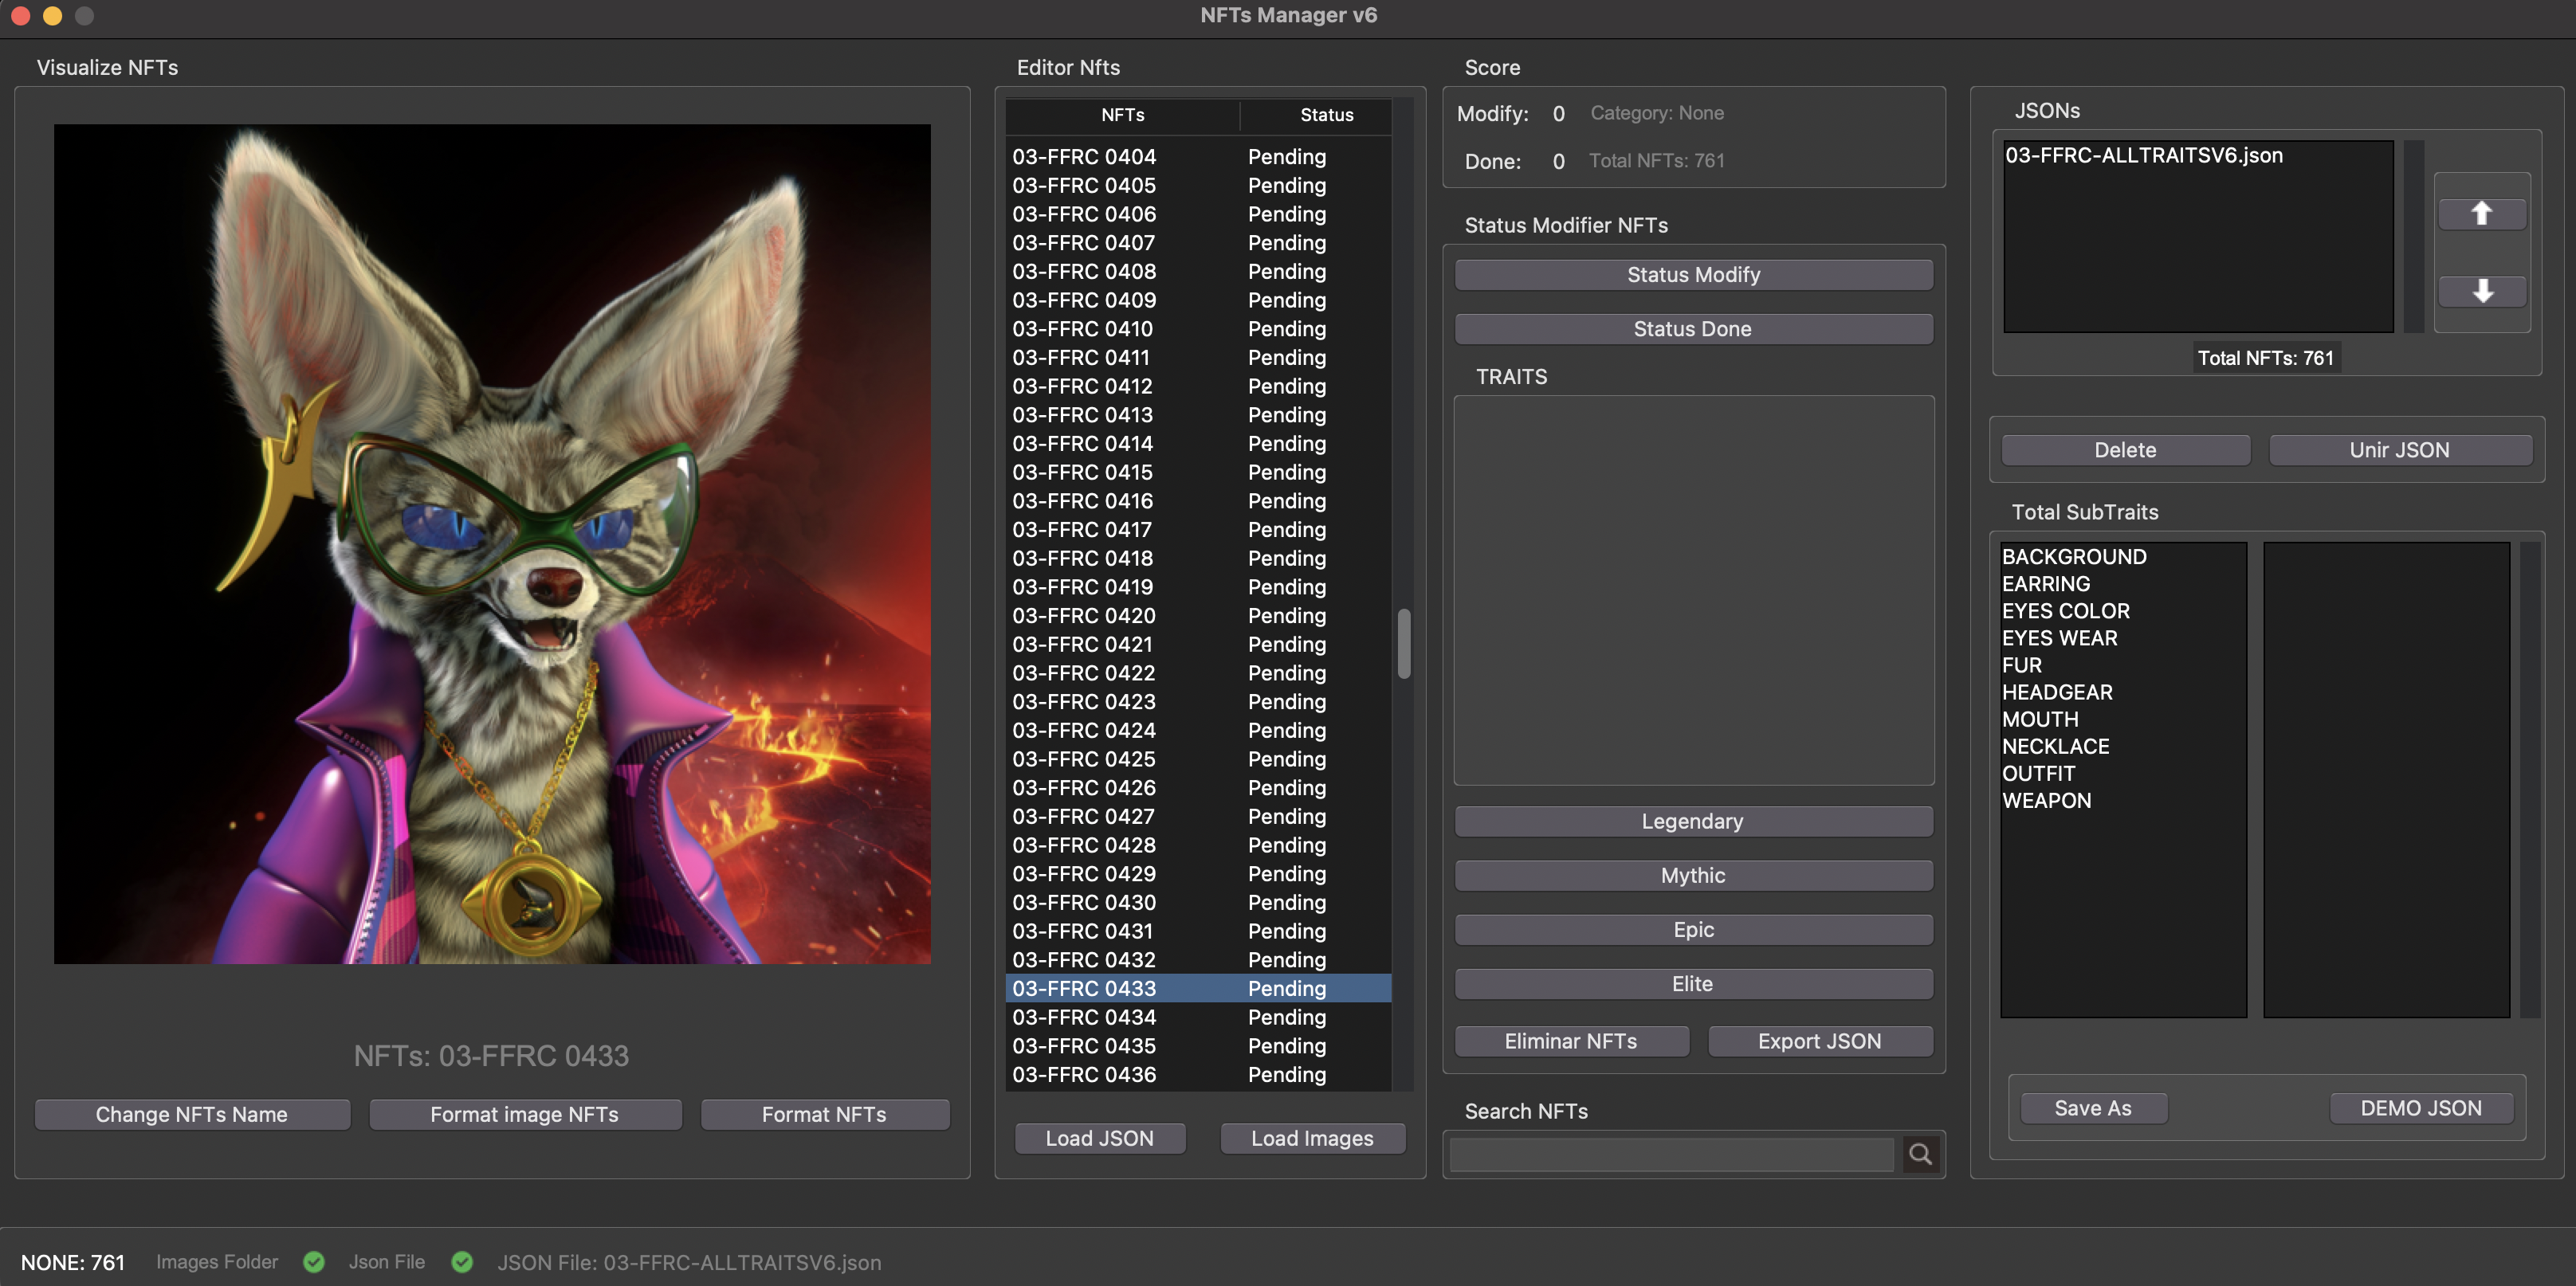
Task: Click the JSON File name in status bar
Action: (x=689, y=1262)
